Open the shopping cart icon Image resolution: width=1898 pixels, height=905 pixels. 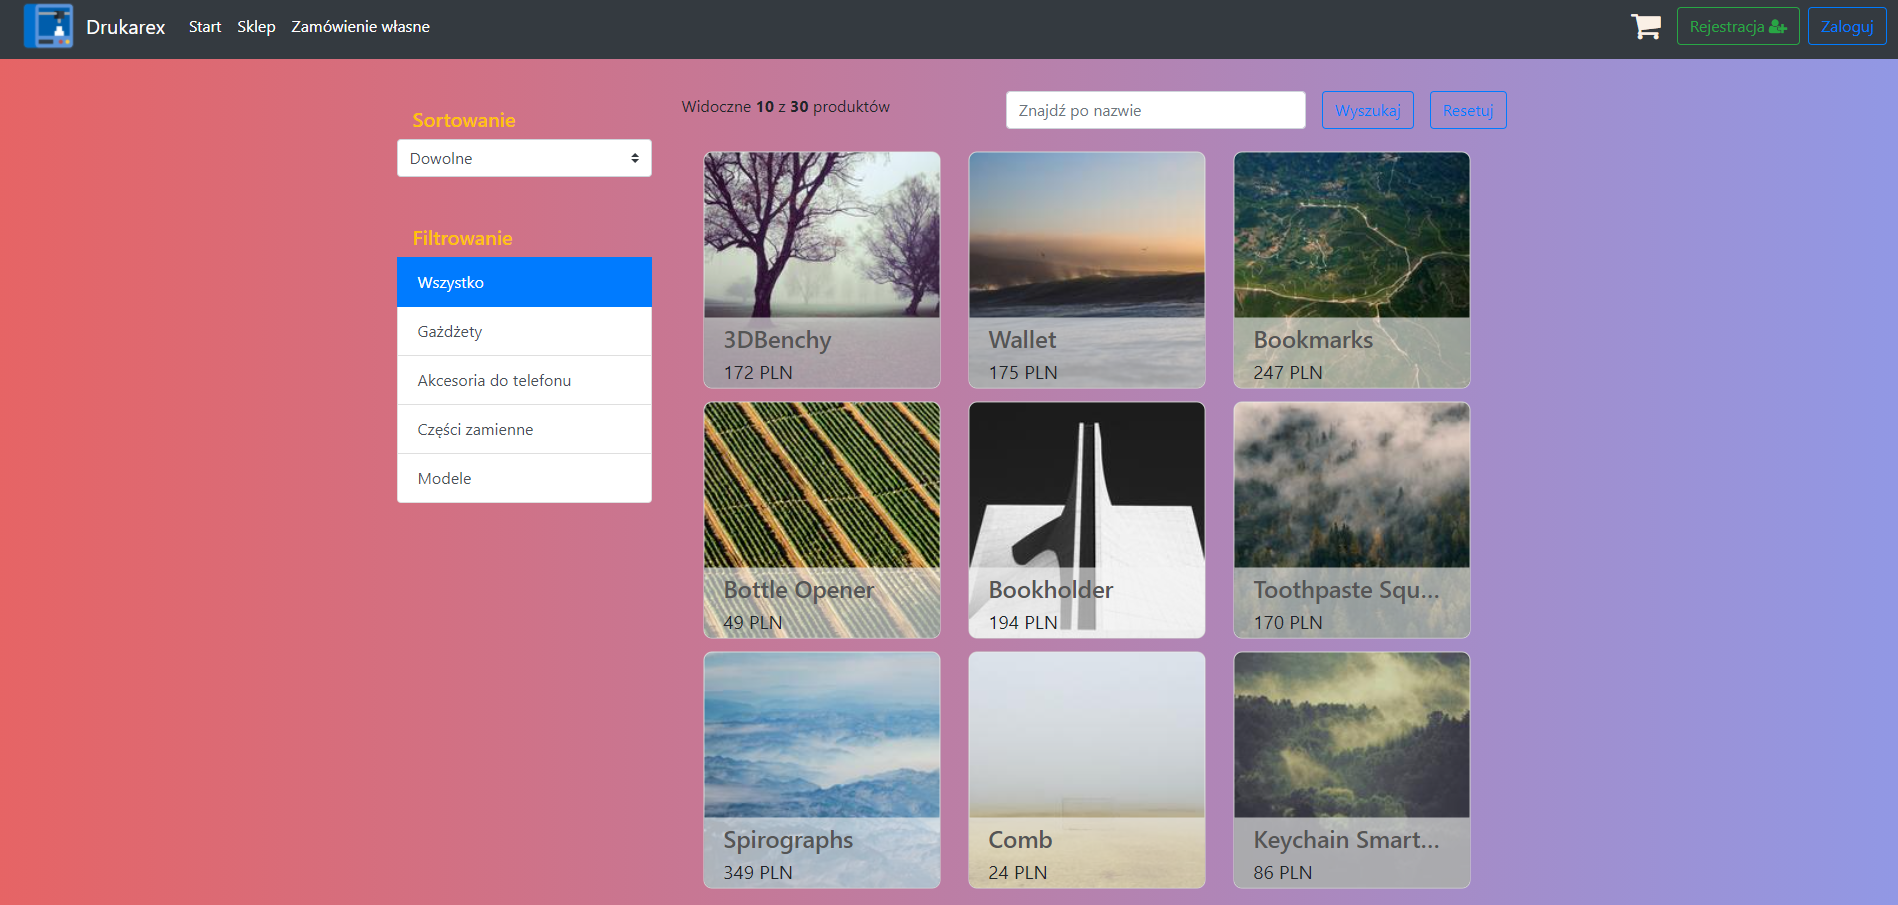1645,27
